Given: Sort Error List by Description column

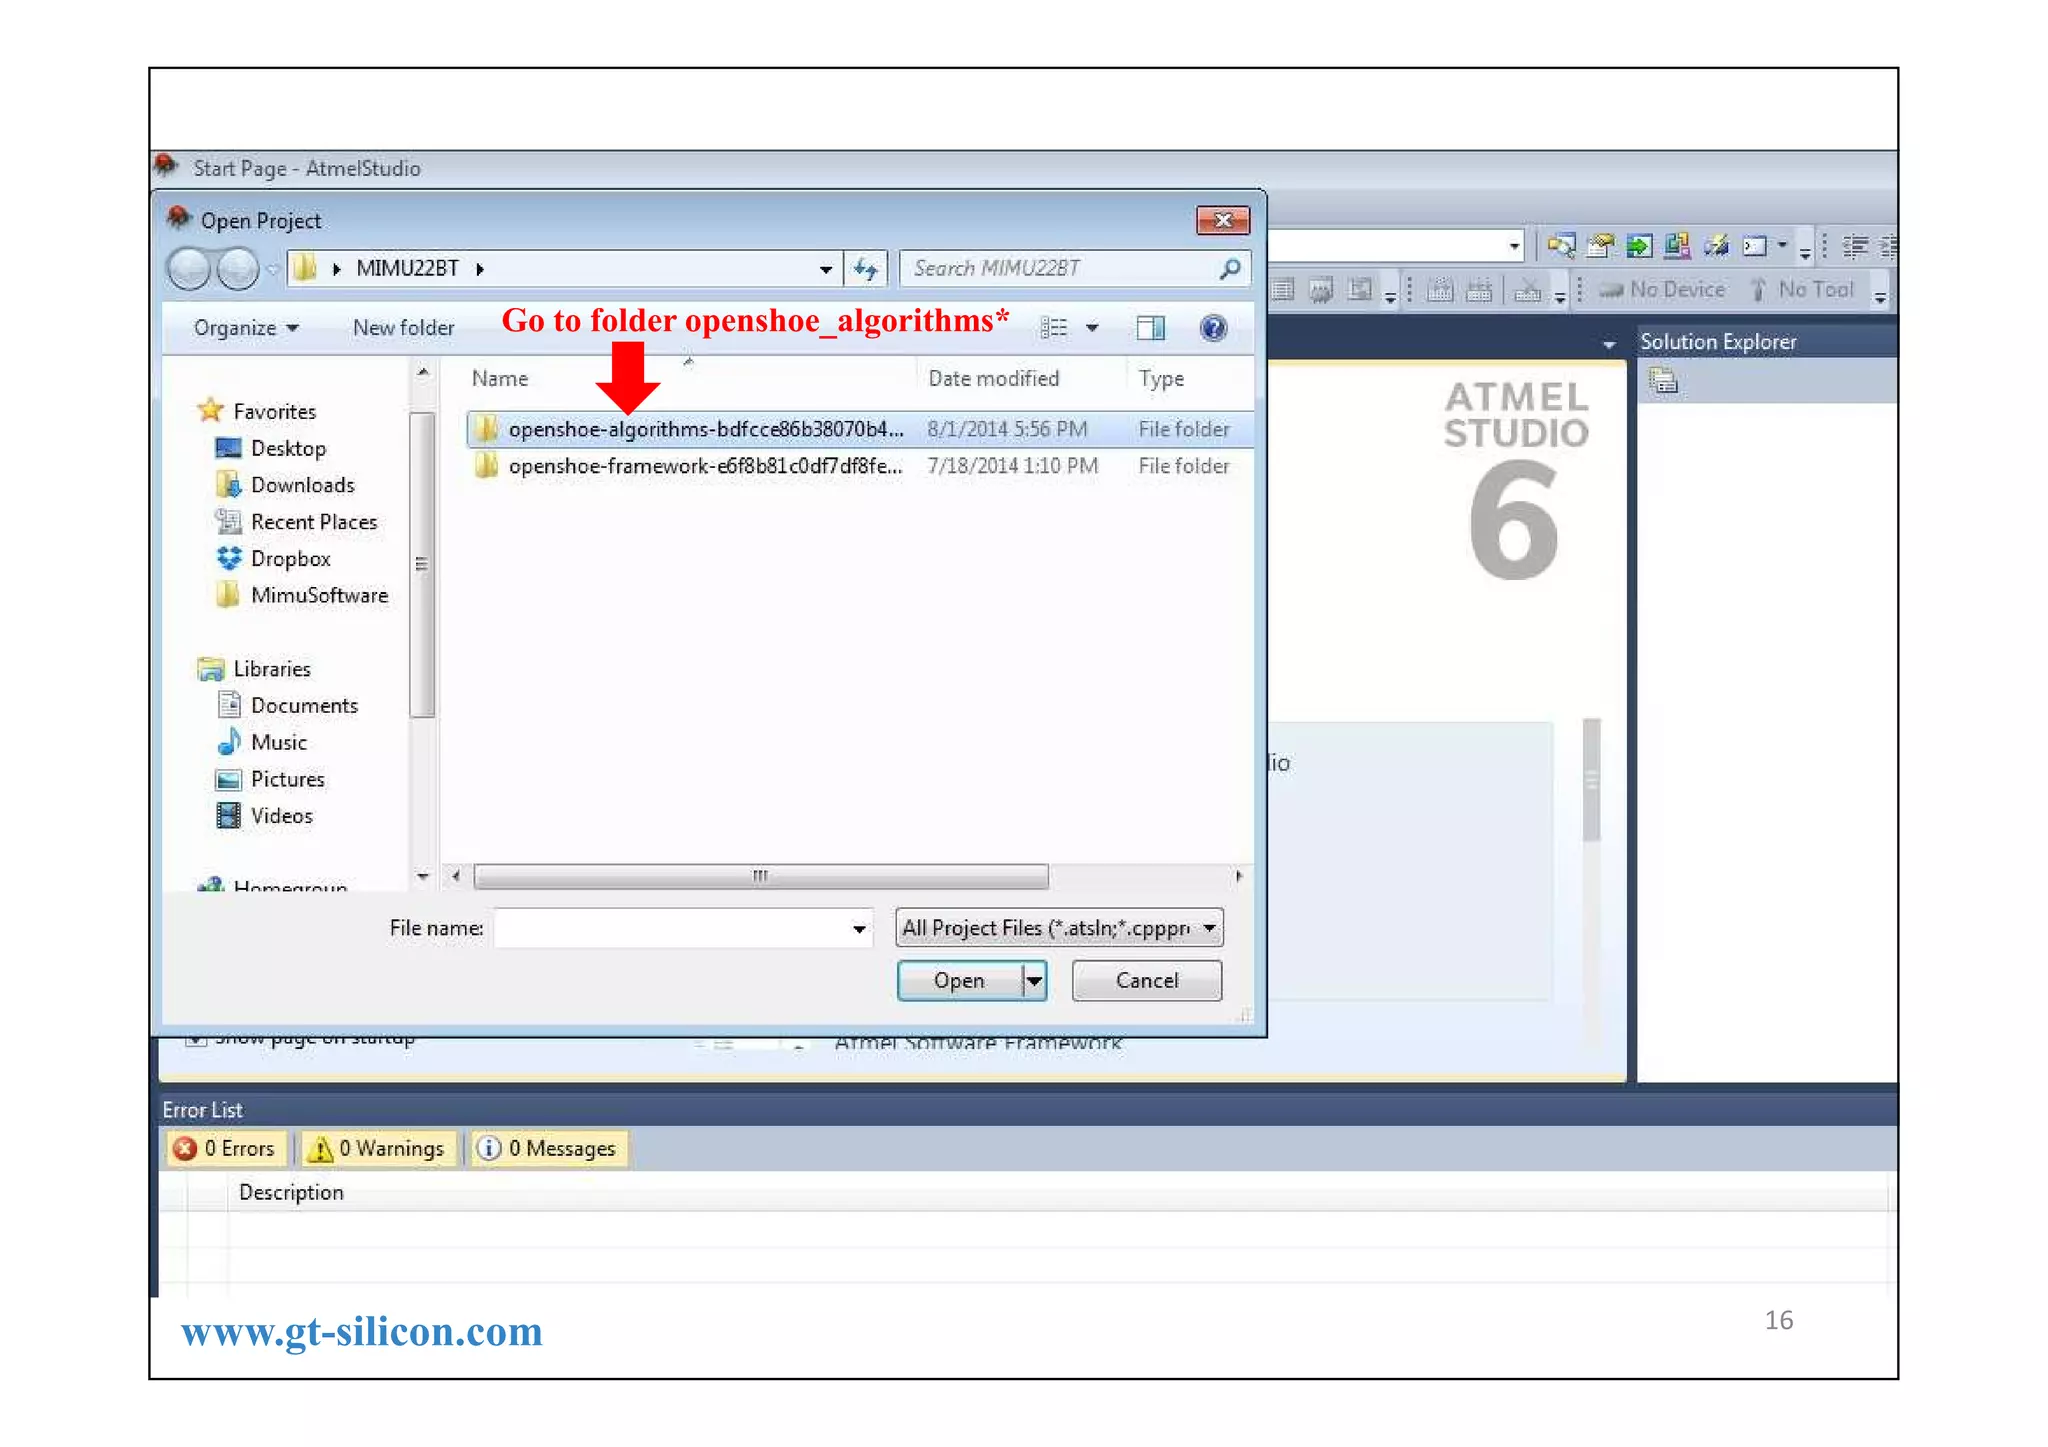Looking at the screenshot, I should coord(291,1193).
